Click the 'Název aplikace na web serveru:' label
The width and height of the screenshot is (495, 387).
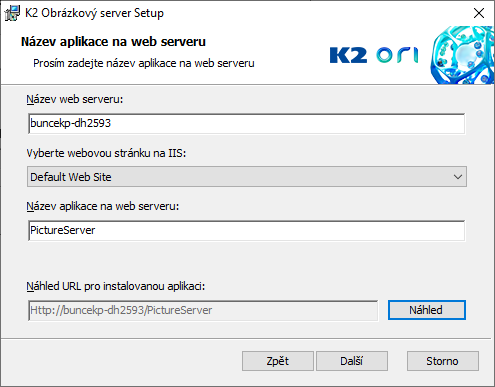[103, 207]
